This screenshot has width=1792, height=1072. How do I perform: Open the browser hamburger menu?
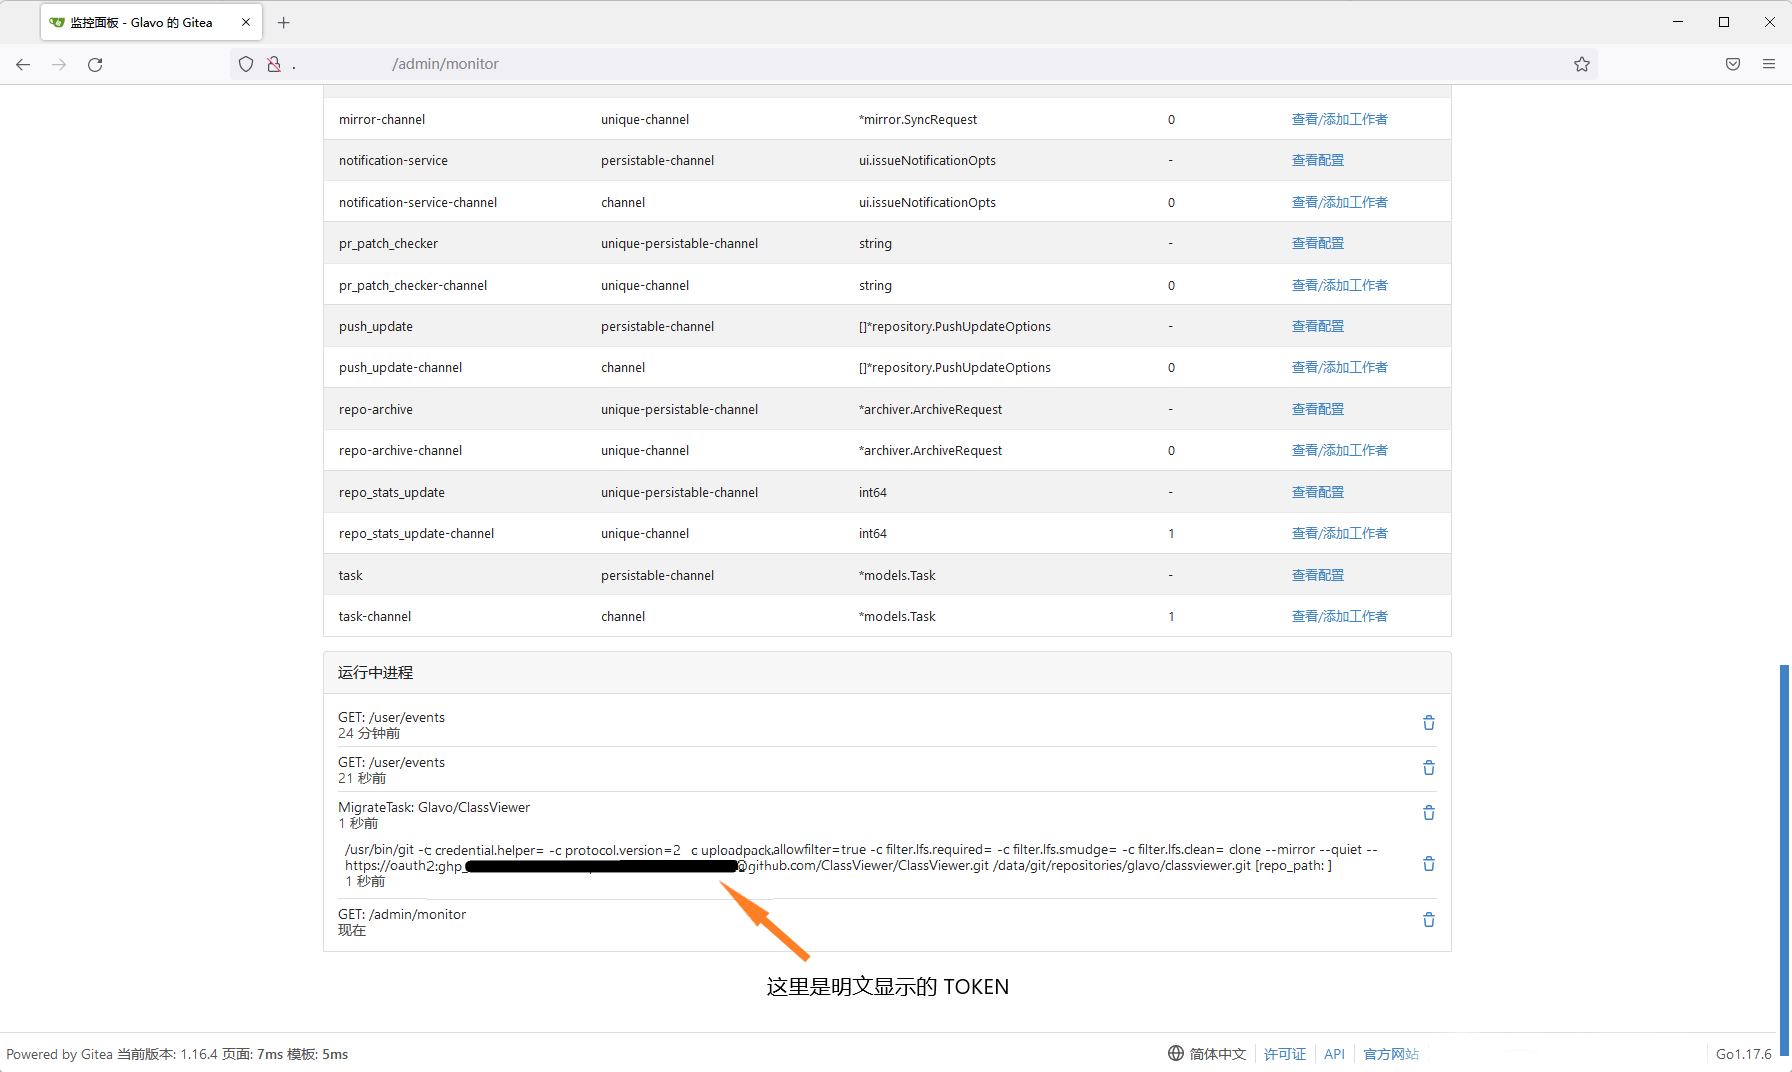[1768, 64]
